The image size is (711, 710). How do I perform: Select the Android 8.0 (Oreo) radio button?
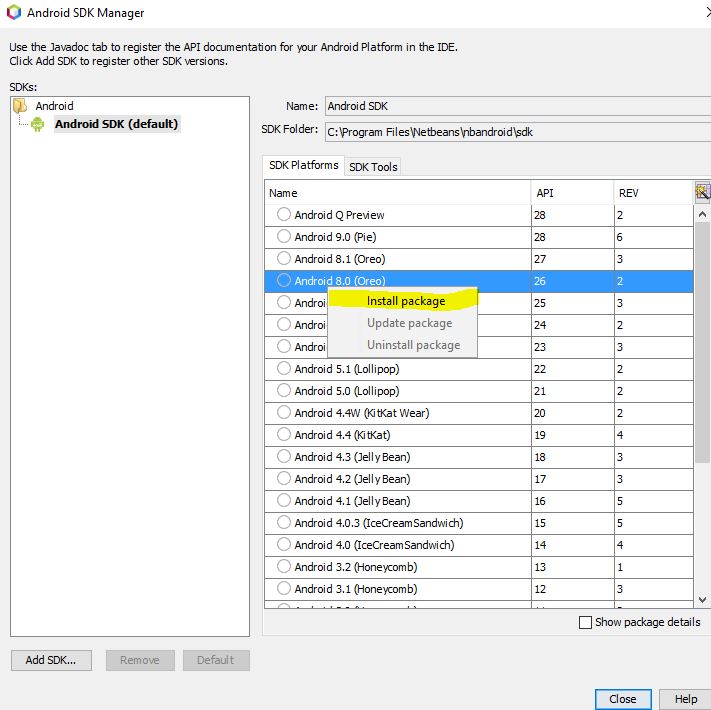click(x=284, y=280)
